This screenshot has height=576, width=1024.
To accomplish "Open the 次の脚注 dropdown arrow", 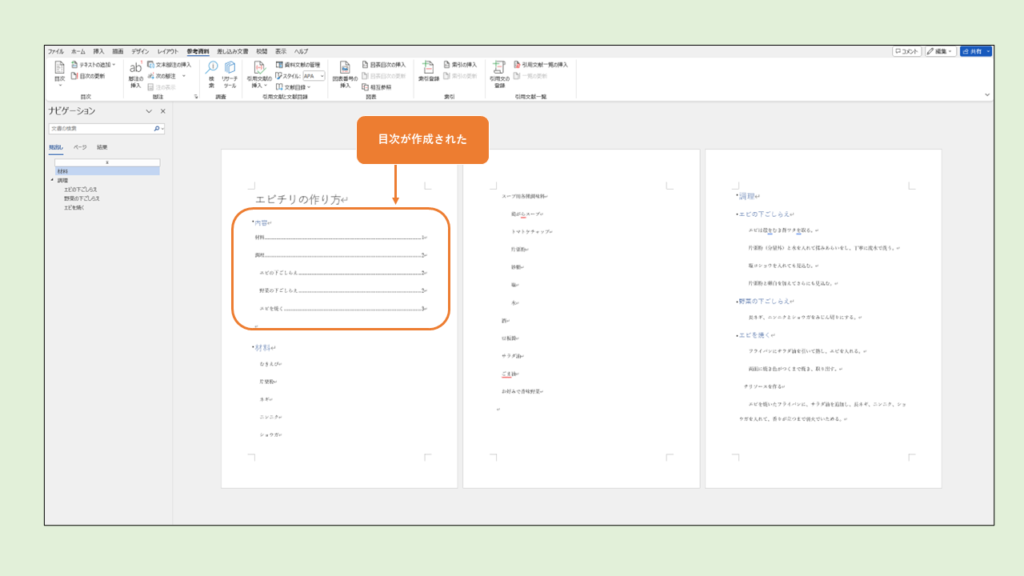I will click(184, 76).
